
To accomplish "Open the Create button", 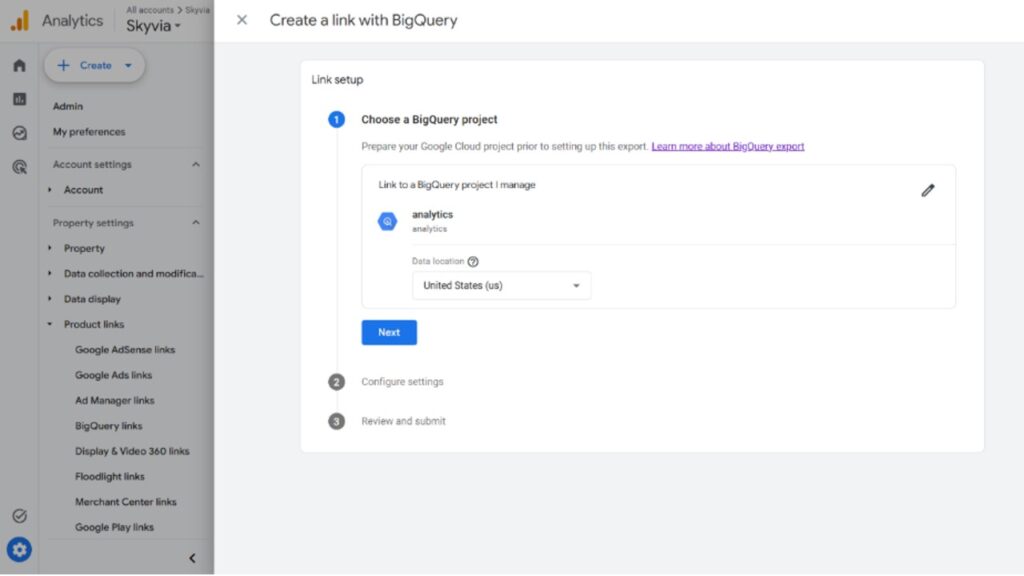I will (x=95, y=65).
